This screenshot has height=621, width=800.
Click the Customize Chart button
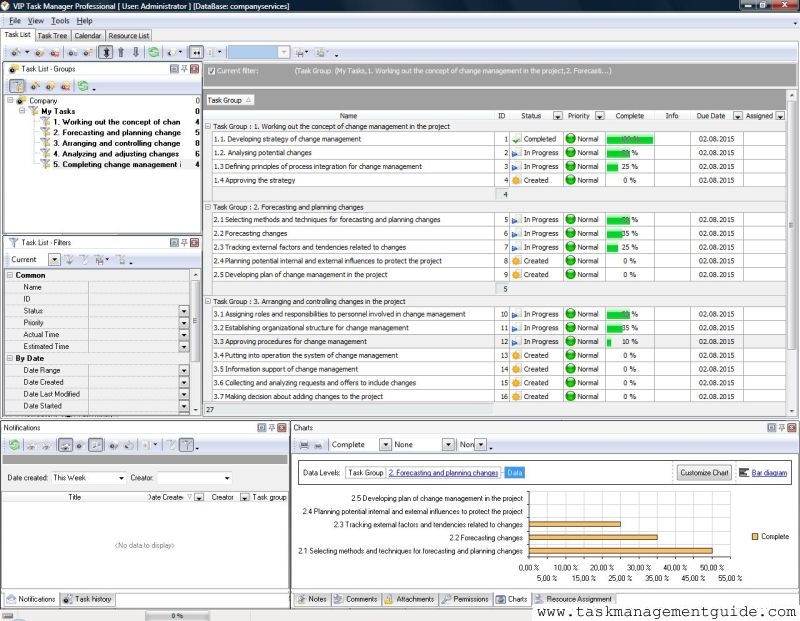coord(704,473)
